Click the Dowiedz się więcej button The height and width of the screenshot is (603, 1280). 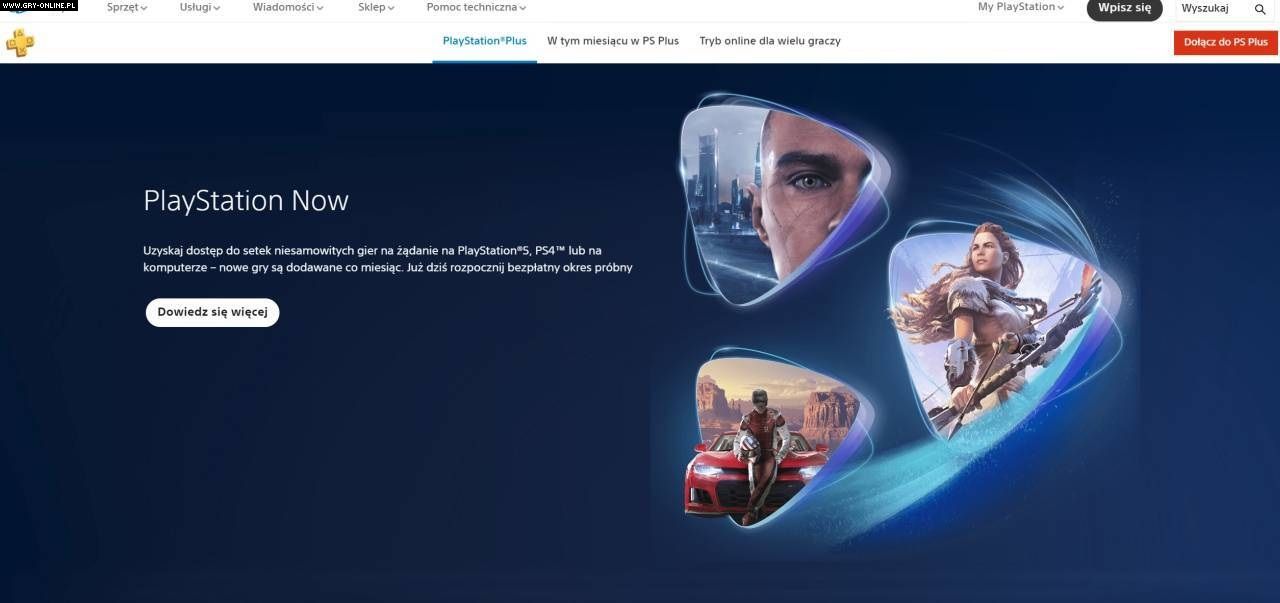(212, 312)
